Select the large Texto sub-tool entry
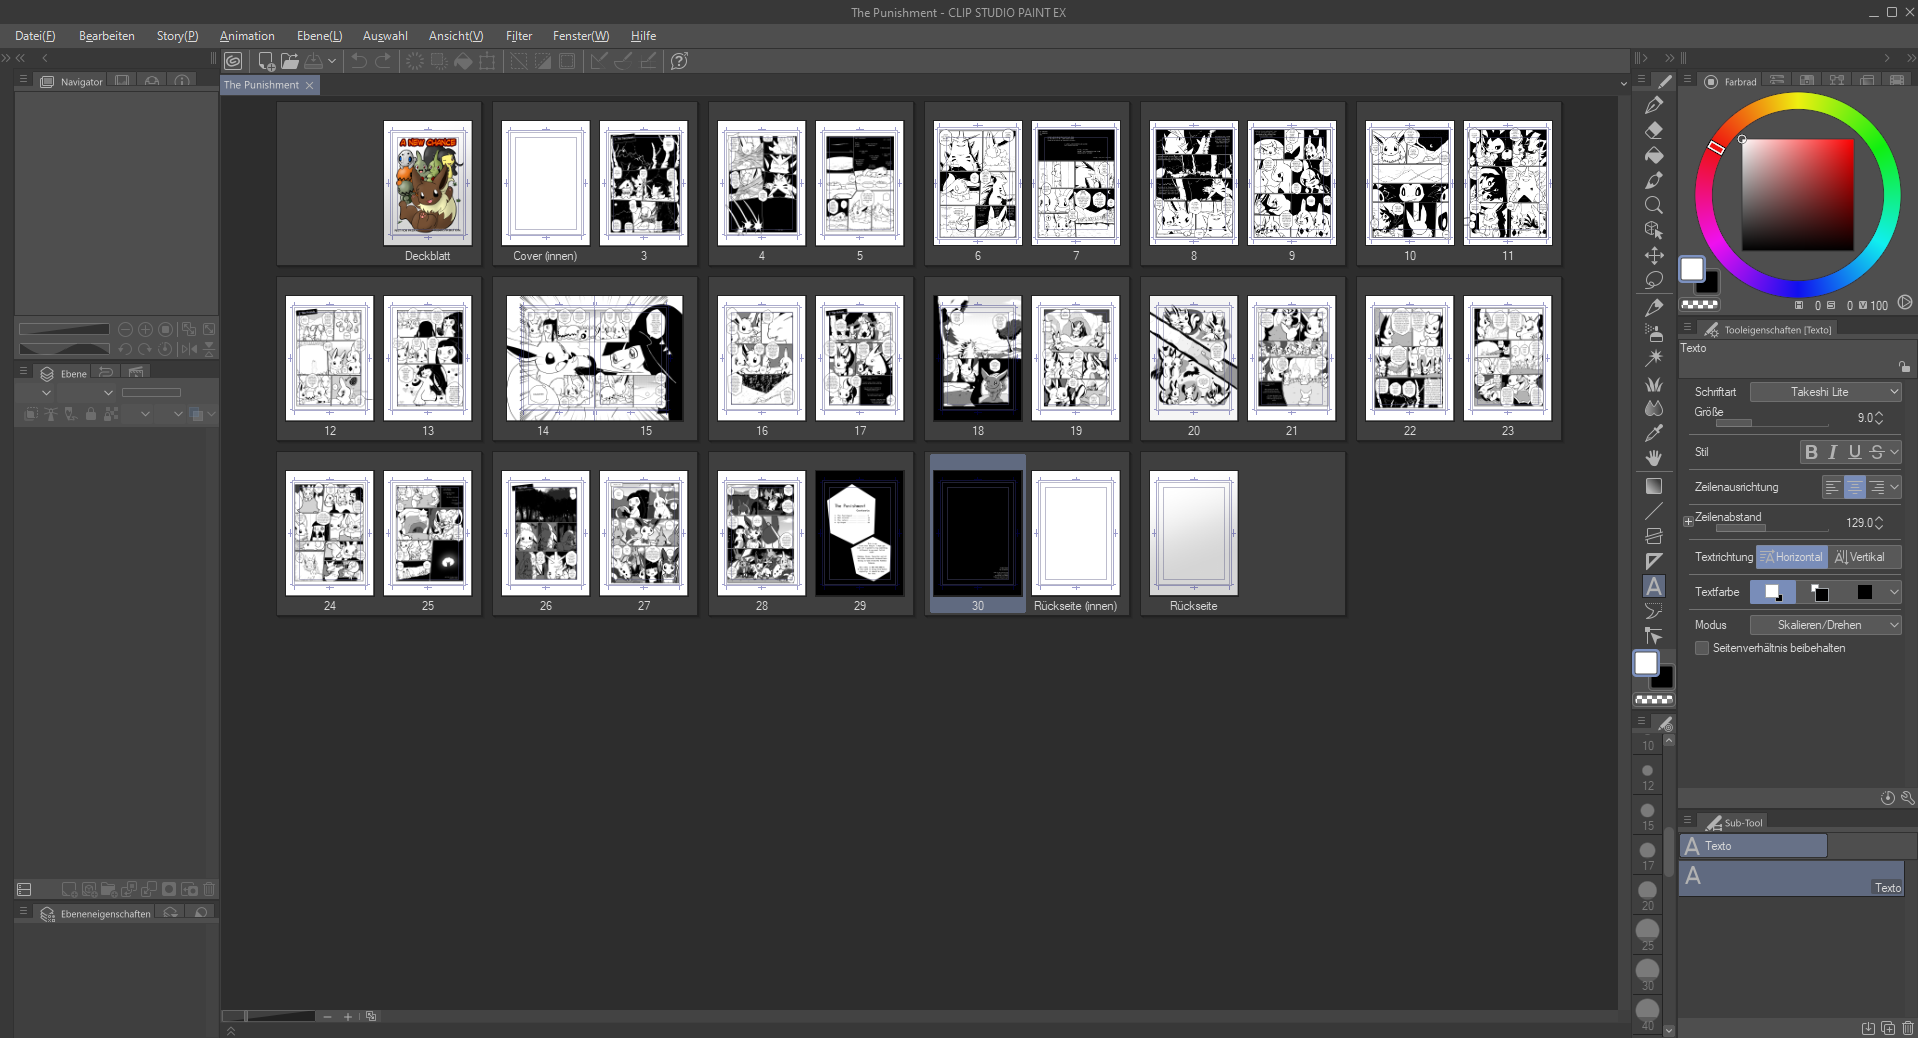This screenshot has height=1038, width=1918. point(1791,878)
